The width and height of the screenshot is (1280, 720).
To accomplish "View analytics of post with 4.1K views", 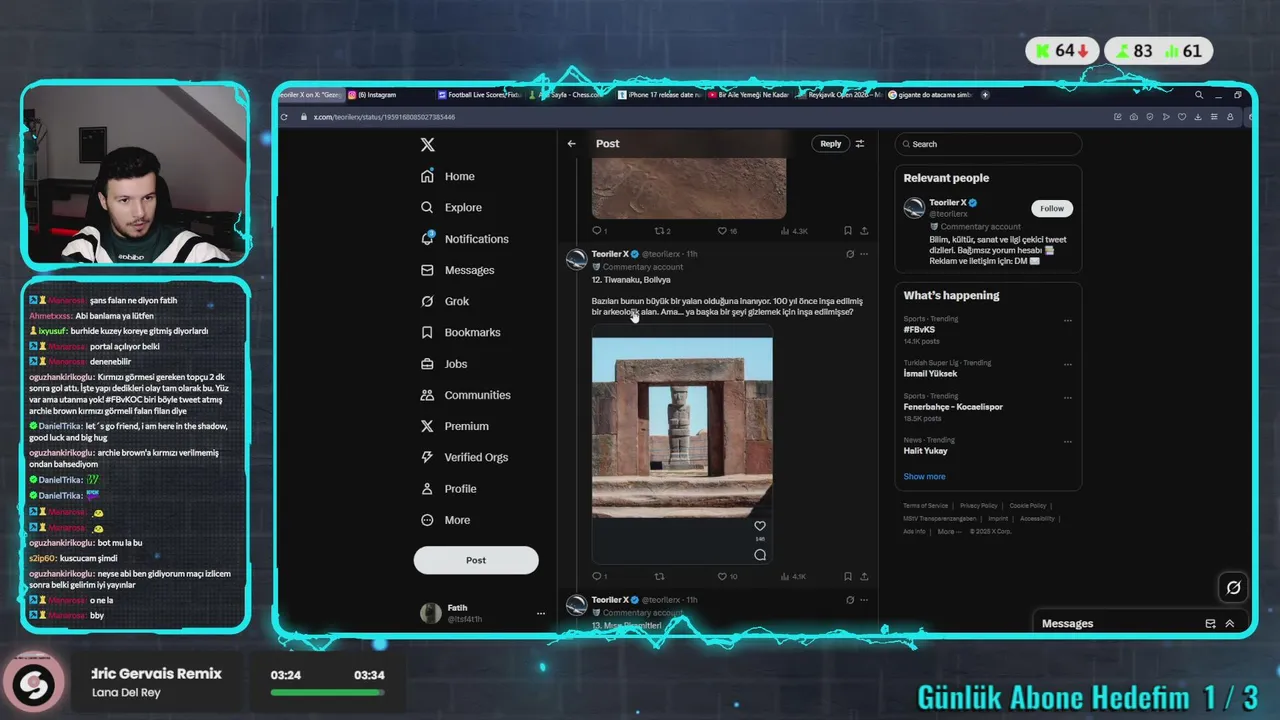I will pyautogui.click(x=792, y=576).
